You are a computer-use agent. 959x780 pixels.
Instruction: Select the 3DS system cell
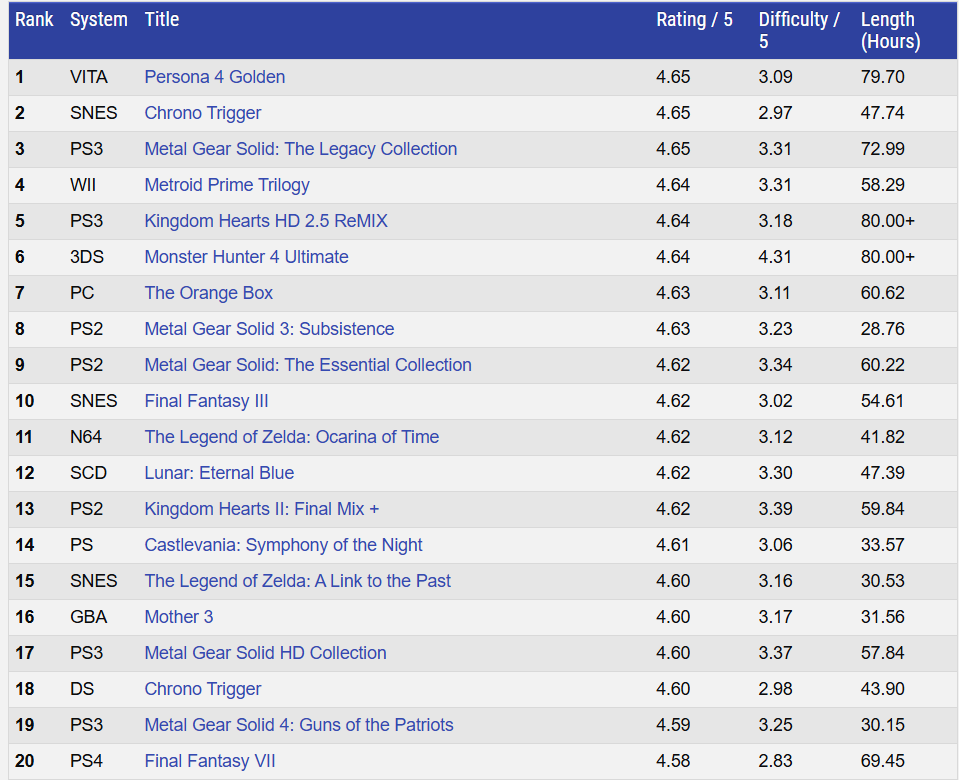coord(87,257)
